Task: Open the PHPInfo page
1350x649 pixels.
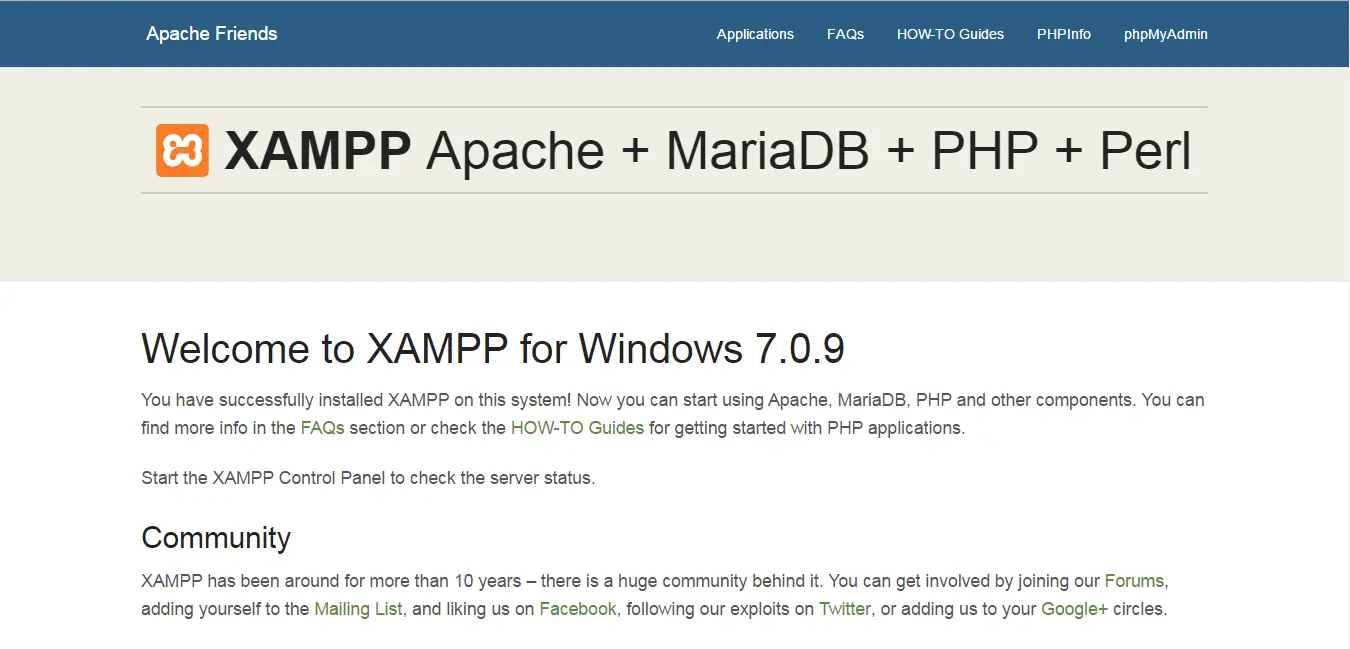Action: (x=1064, y=34)
